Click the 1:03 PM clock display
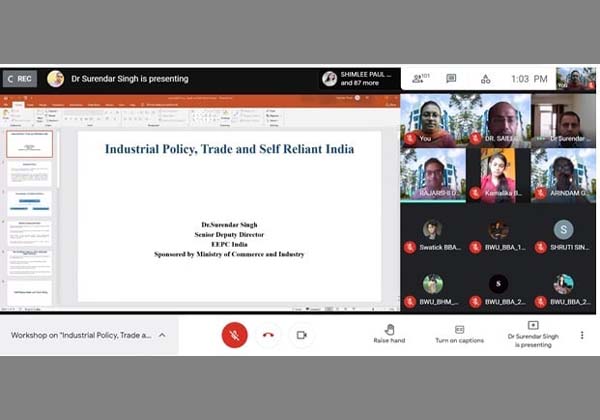600x420 pixels. pos(529,79)
